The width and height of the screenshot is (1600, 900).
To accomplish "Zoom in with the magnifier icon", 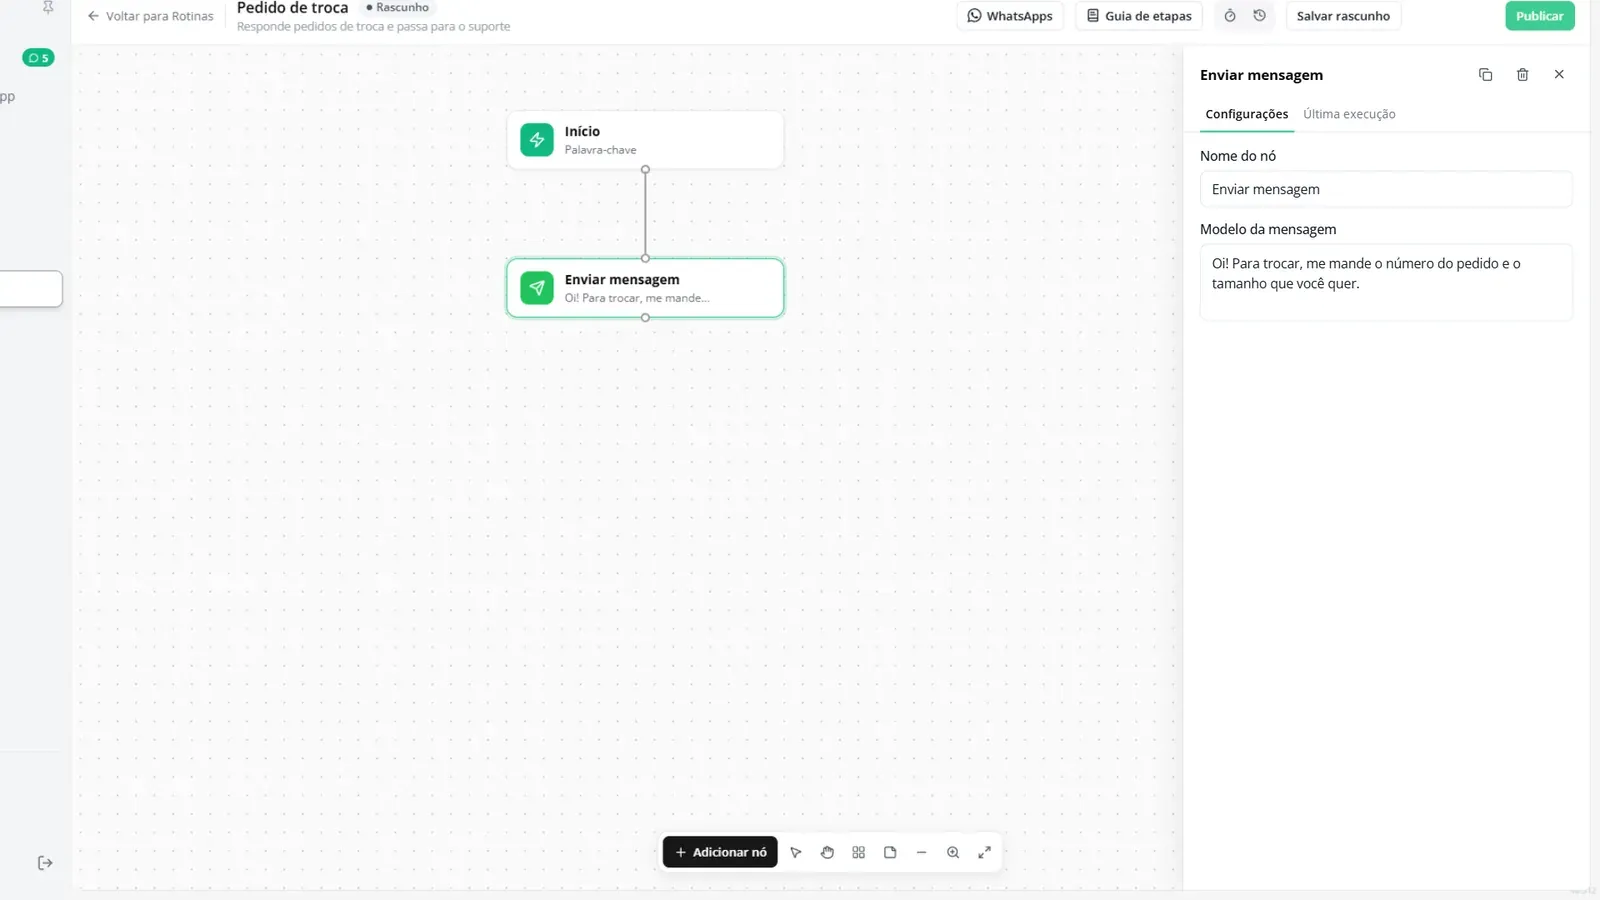I will click(953, 852).
